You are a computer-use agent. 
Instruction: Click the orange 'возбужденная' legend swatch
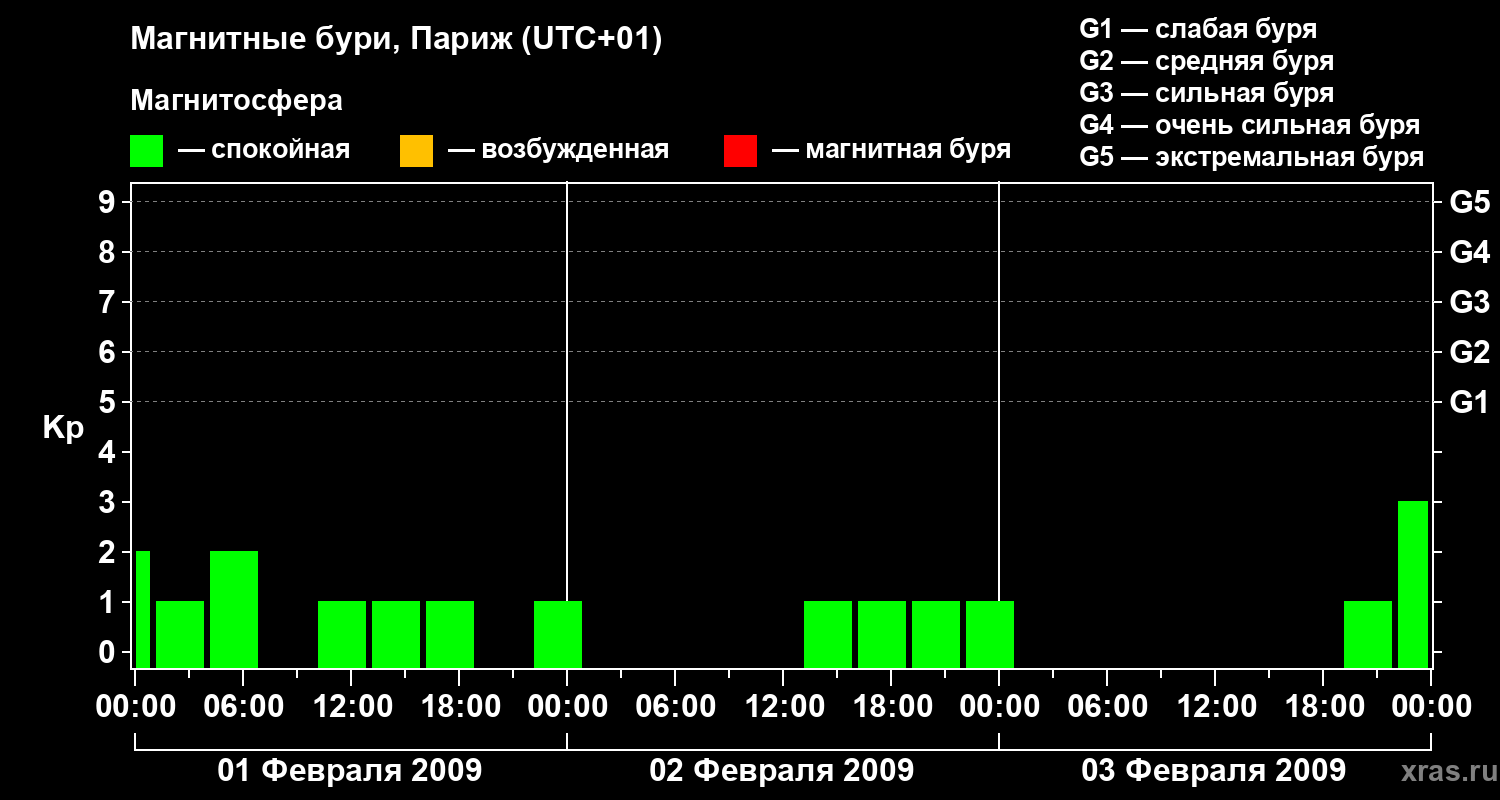tap(416, 151)
